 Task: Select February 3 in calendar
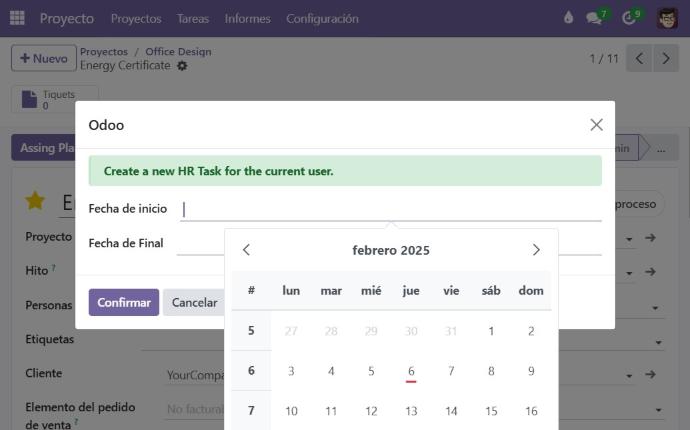point(291,371)
